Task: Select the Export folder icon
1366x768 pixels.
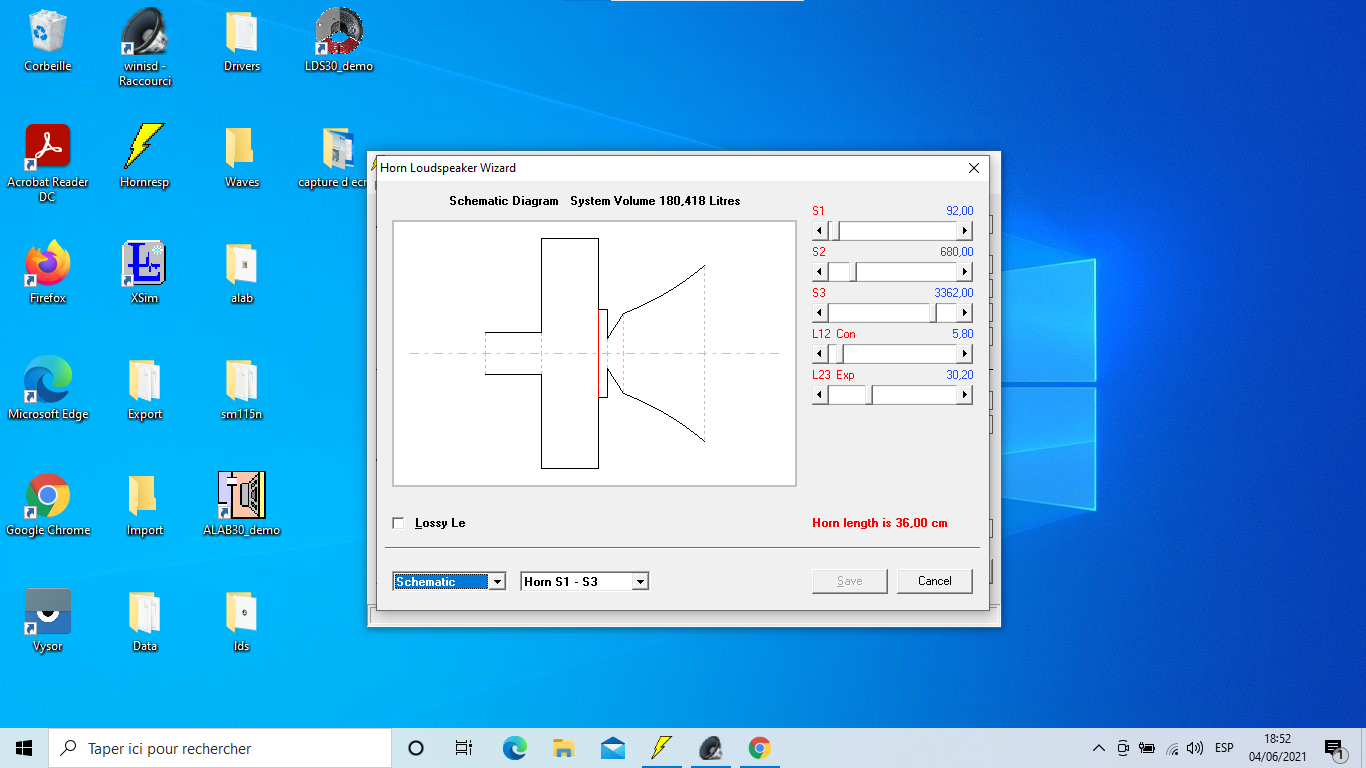Action: pyautogui.click(x=145, y=387)
